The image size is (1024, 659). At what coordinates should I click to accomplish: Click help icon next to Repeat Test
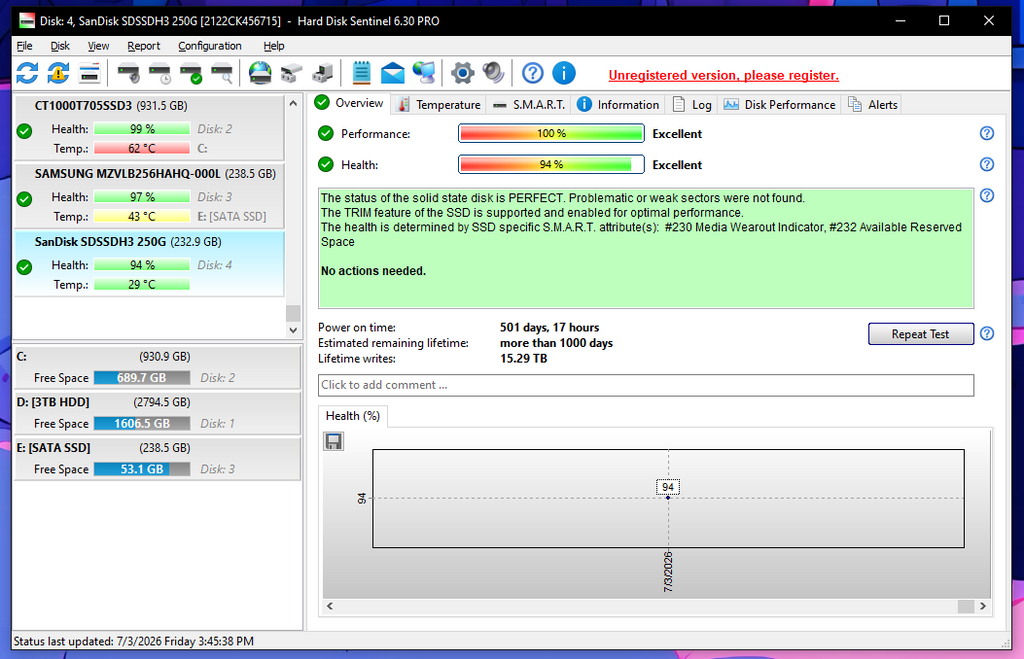click(987, 333)
